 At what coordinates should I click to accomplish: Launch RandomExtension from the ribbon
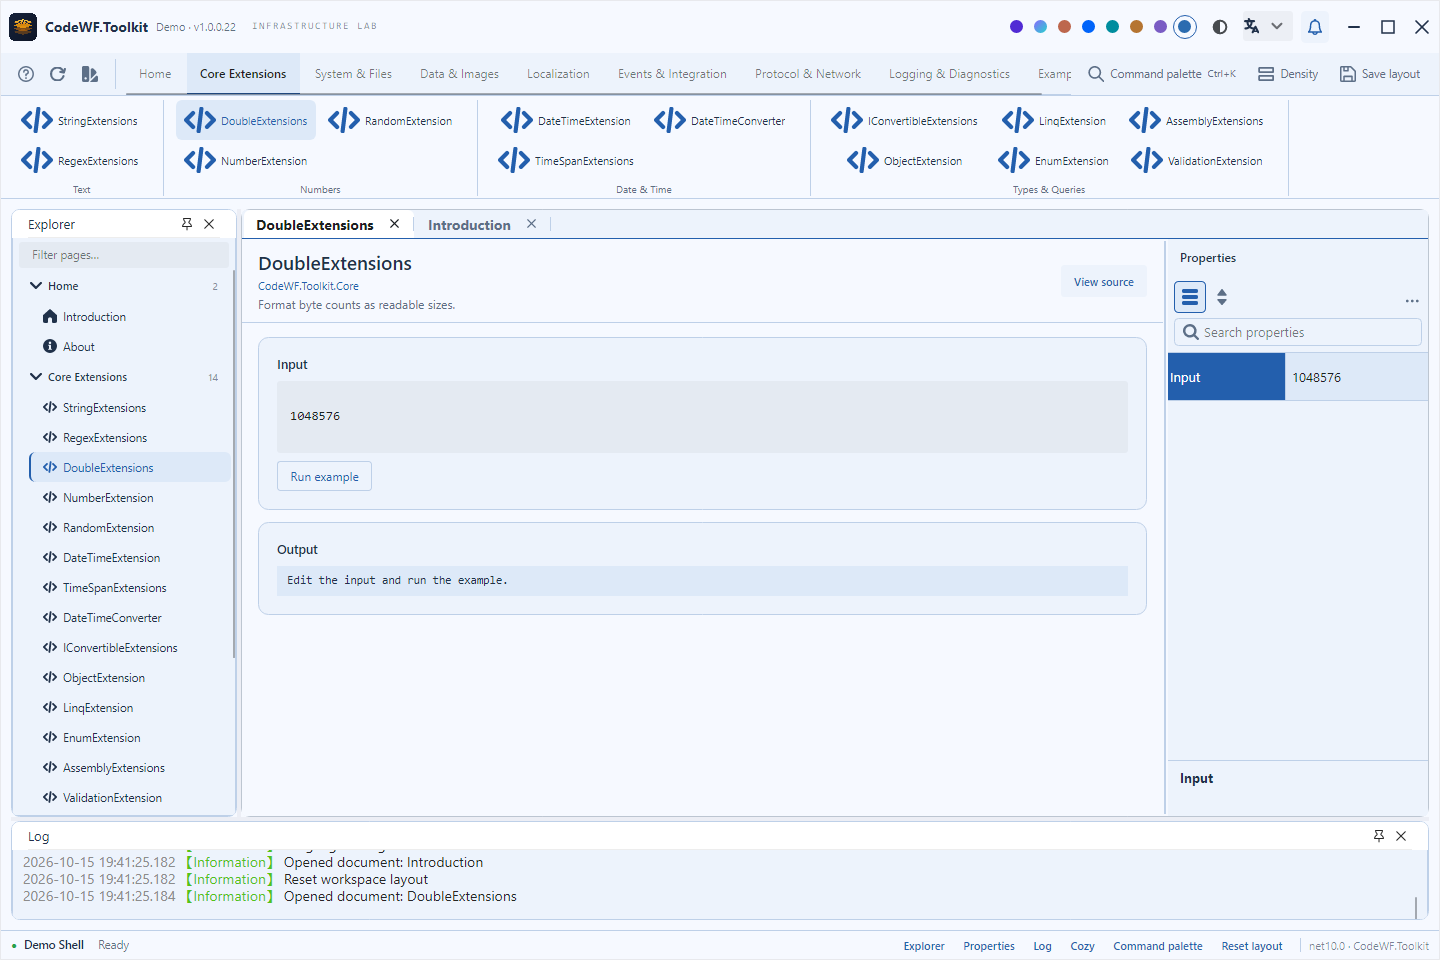pyautogui.click(x=390, y=121)
